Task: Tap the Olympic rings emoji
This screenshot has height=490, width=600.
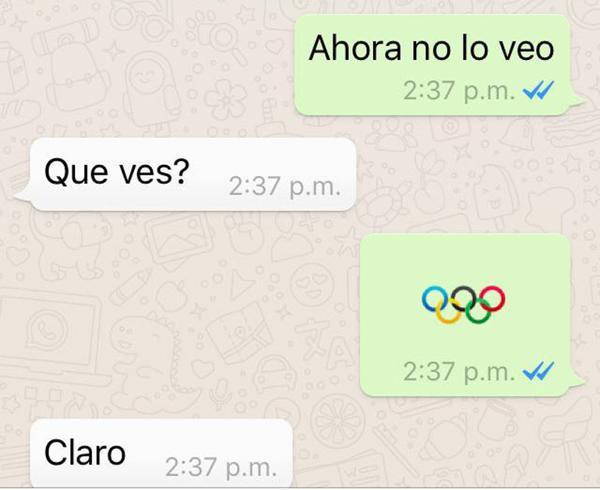Action: click(x=463, y=305)
